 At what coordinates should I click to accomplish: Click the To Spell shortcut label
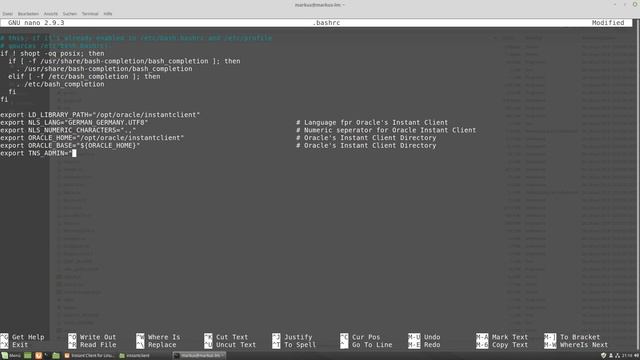click(300, 345)
